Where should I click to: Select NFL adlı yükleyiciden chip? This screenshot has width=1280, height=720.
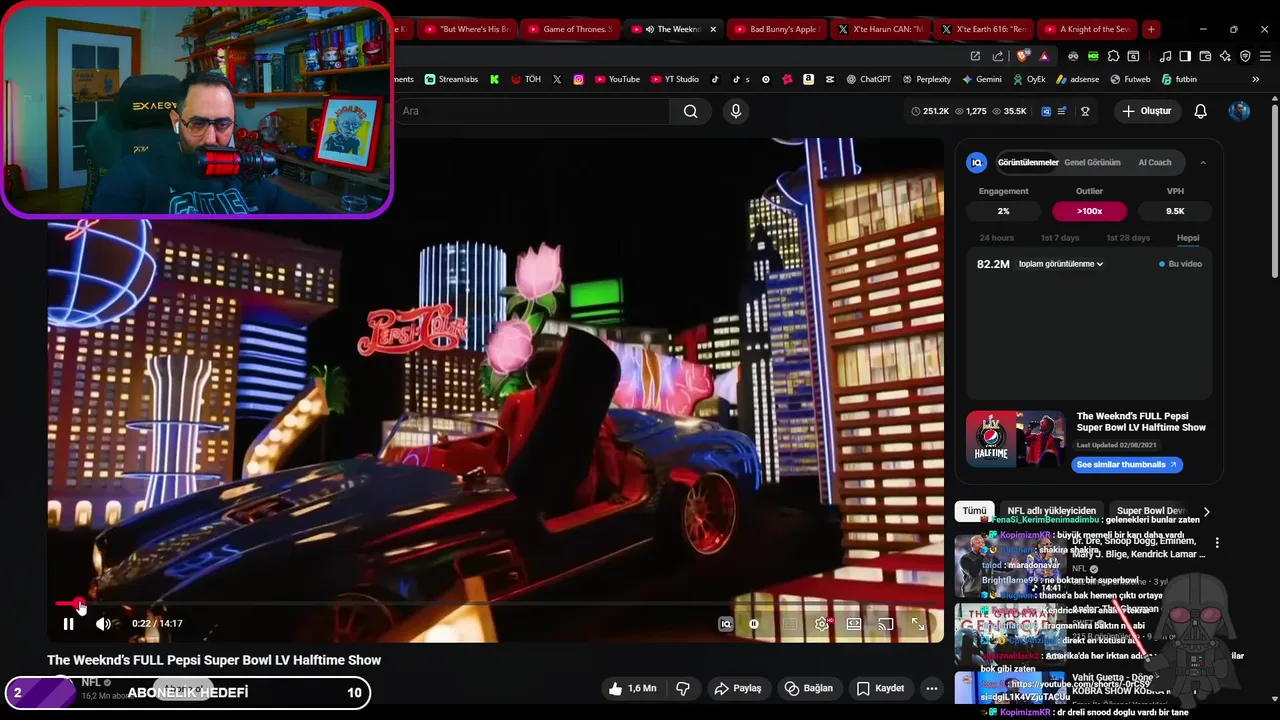pyautogui.click(x=1051, y=511)
